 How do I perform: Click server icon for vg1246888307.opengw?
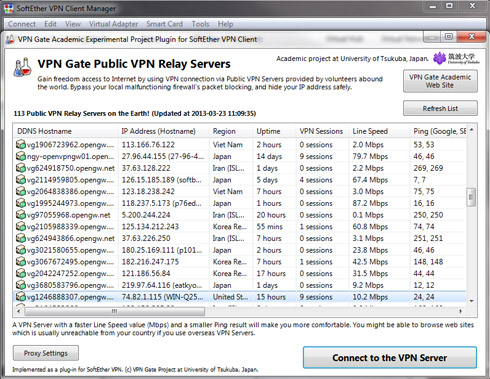click(x=21, y=297)
